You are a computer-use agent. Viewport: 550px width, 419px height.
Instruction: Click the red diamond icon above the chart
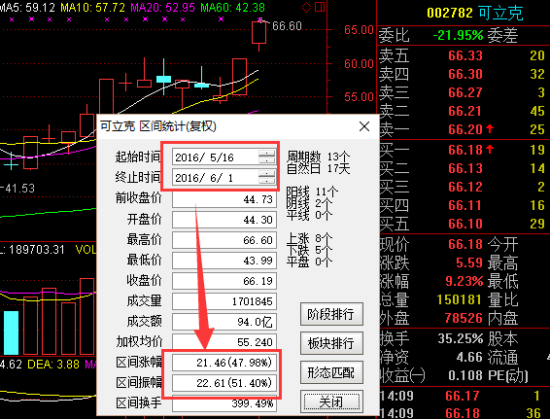click(307, 7)
